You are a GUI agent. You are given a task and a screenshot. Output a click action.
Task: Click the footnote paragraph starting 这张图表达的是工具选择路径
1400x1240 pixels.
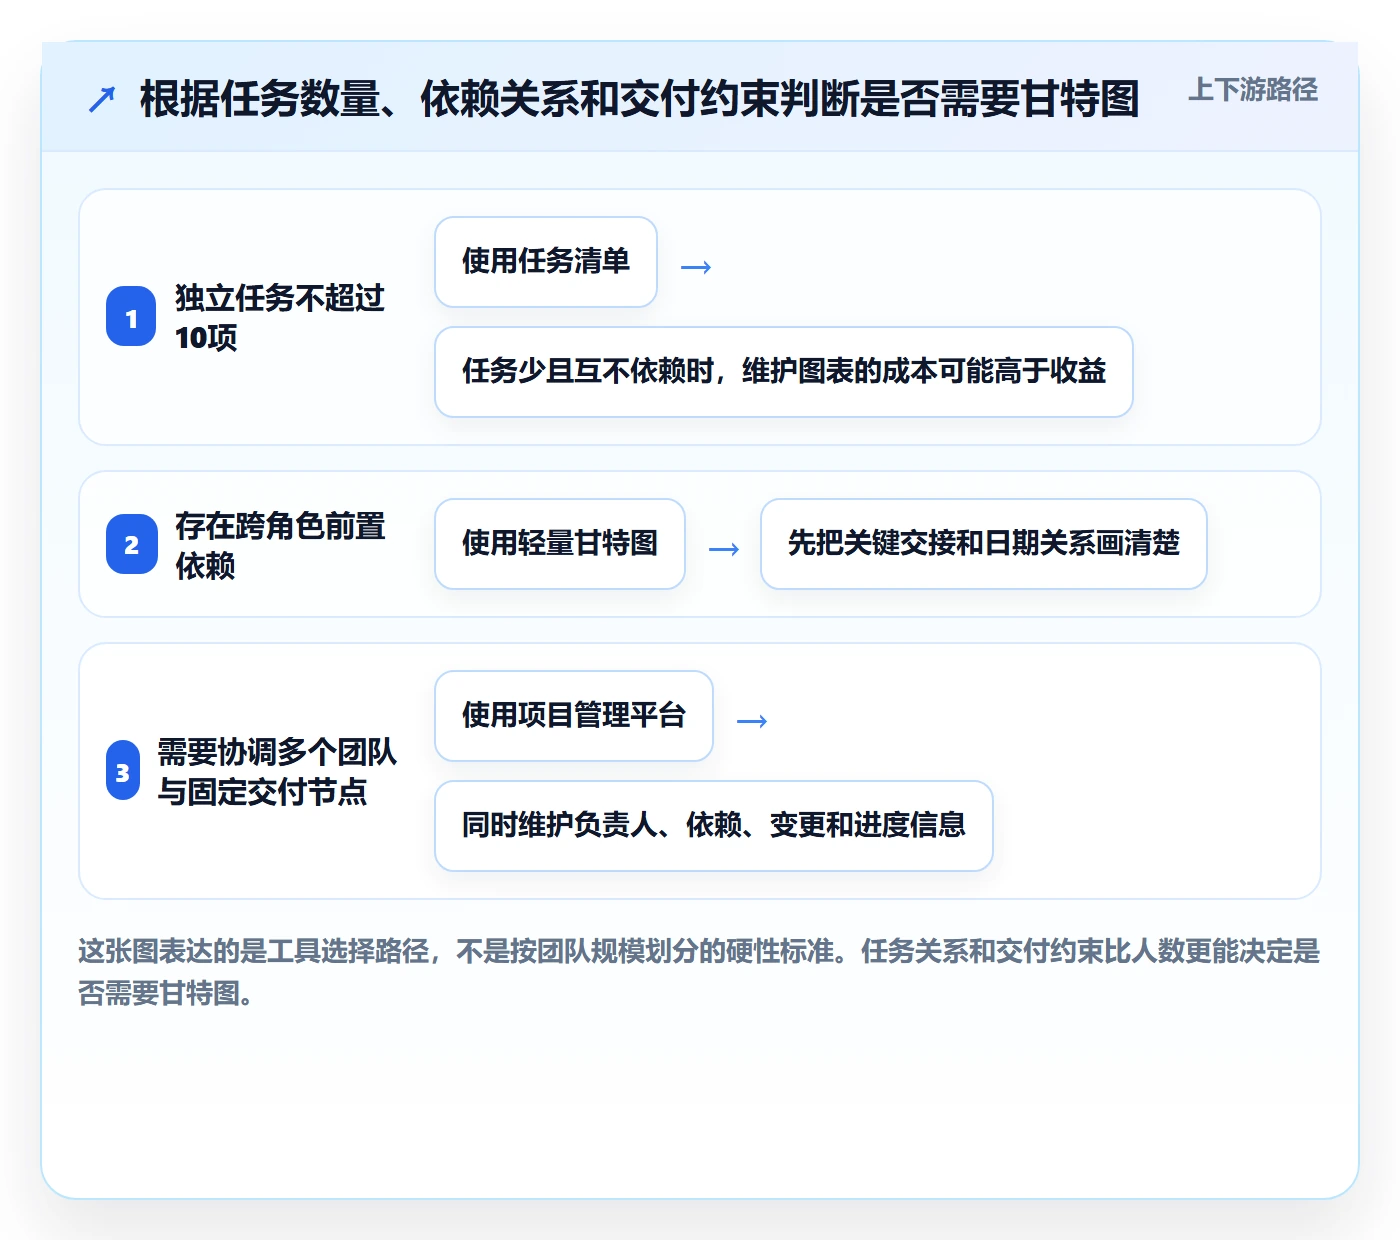(x=699, y=972)
